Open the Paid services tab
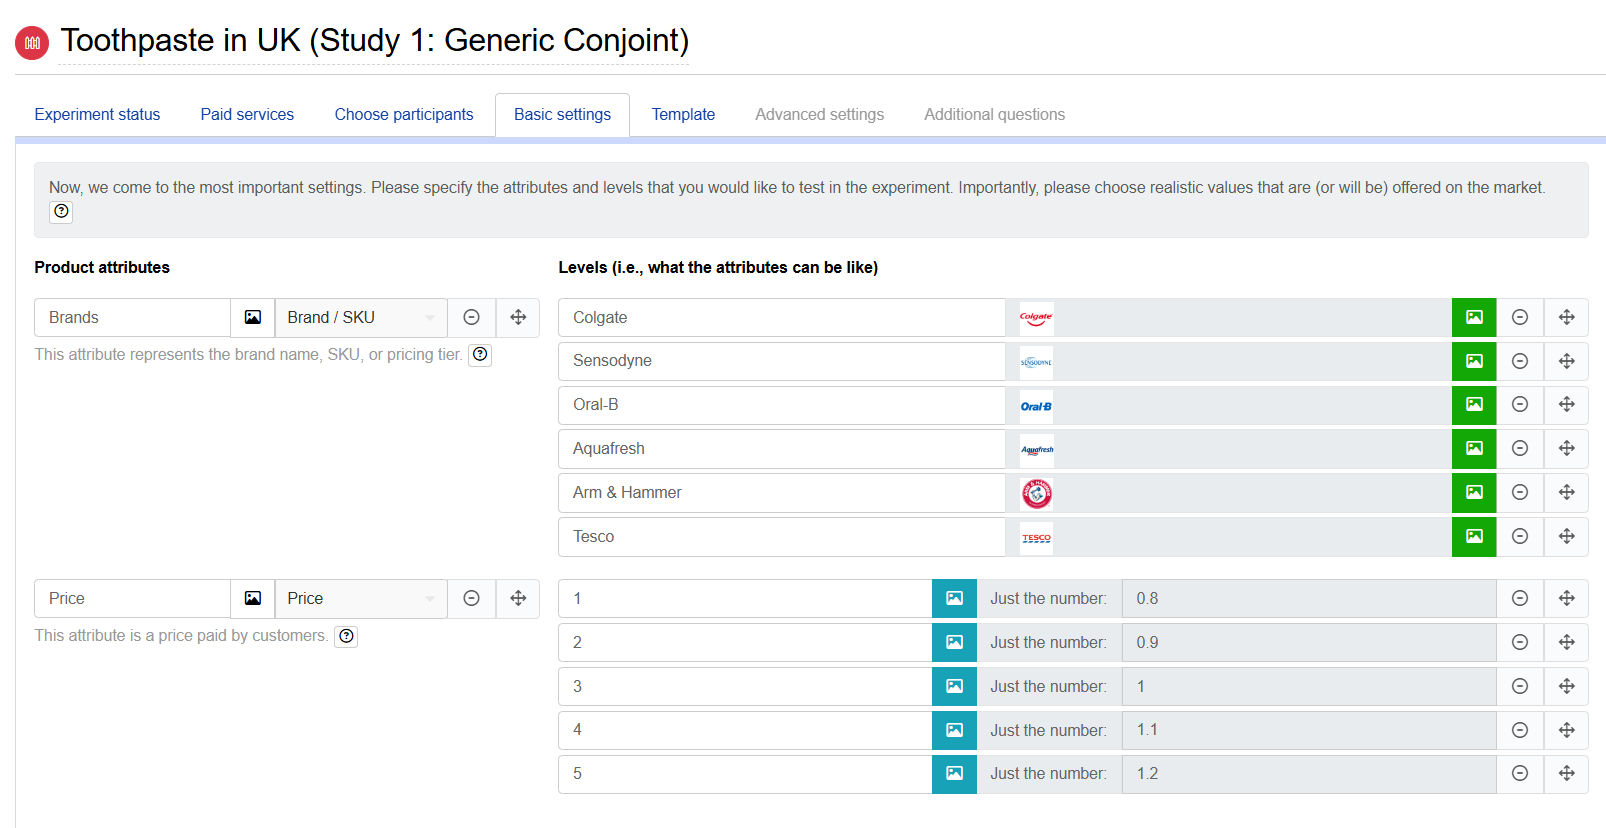 pos(247,115)
